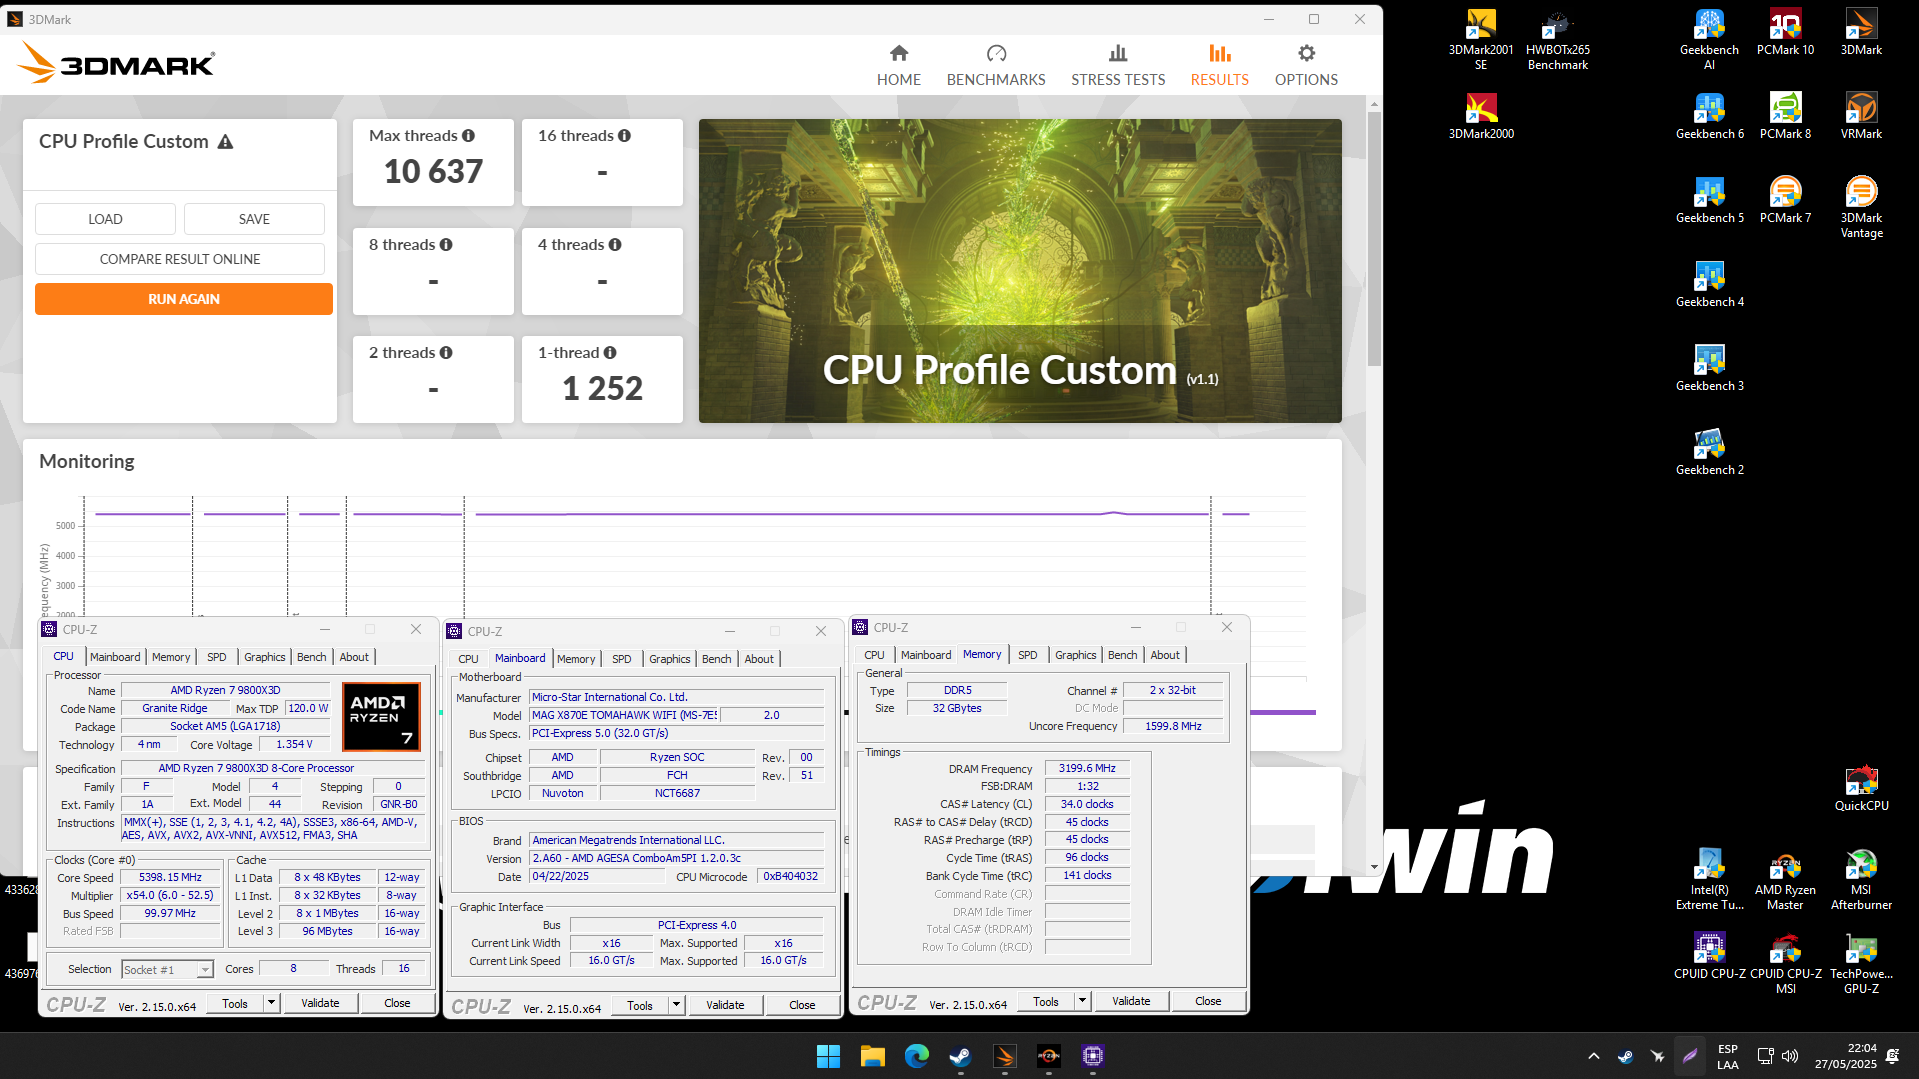The image size is (1919, 1079).
Task: Open PCMark 10 desktop shortcut
Action: pos(1785,33)
